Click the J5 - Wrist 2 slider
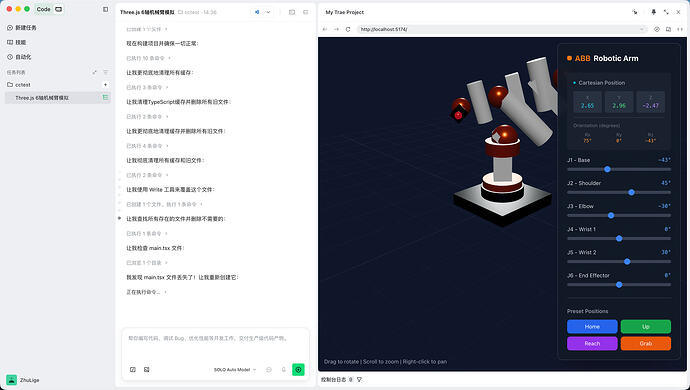The width and height of the screenshot is (690, 390). (x=619, y=261)
